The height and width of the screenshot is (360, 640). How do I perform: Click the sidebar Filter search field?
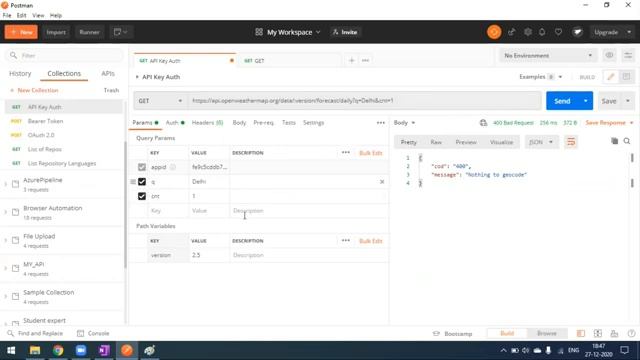(64, 55)
